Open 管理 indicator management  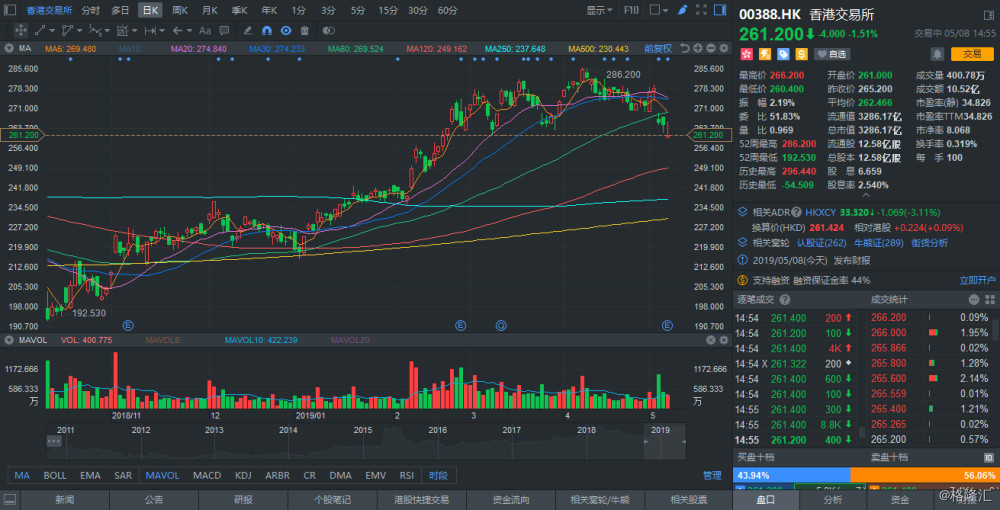click(x=712, y=476)
